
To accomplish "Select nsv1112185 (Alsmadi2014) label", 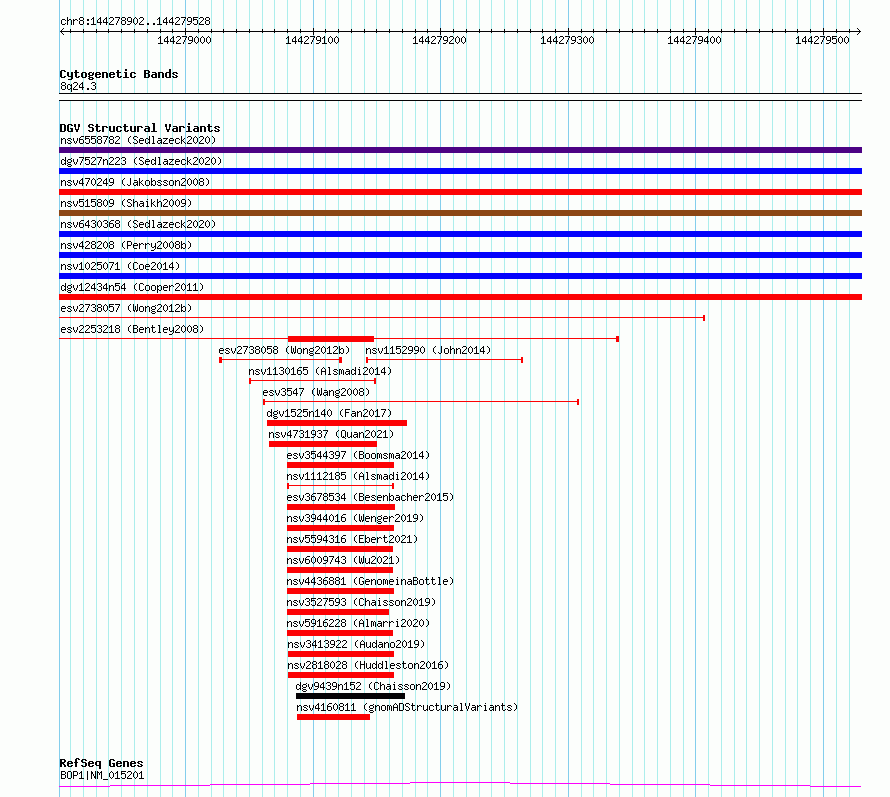I will (358, 476).
